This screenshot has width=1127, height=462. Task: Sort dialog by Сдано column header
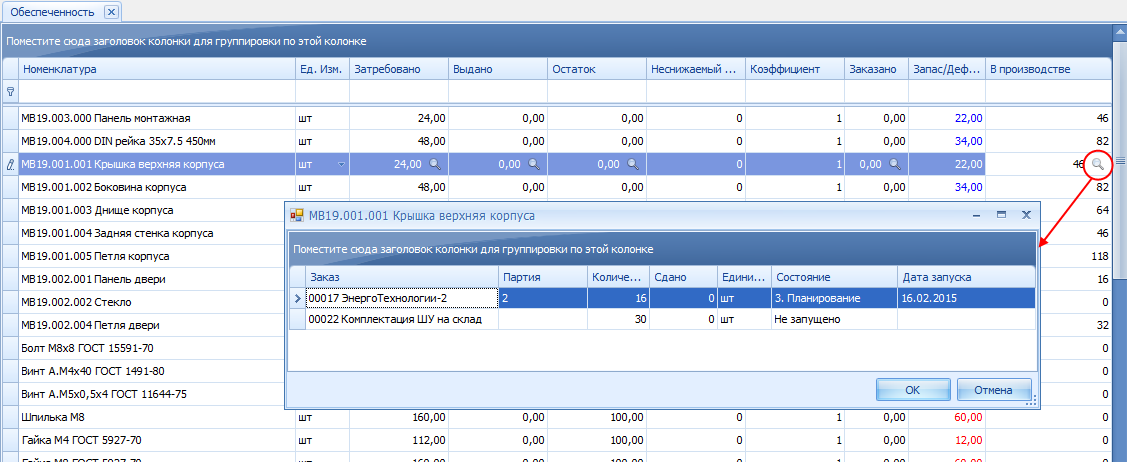(684, 277)
